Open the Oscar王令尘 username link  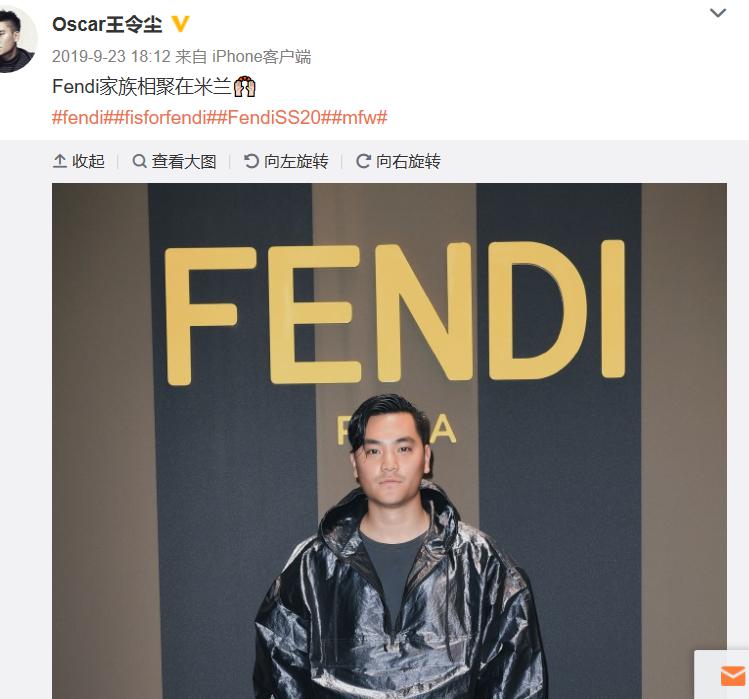[x=107, y=24]
